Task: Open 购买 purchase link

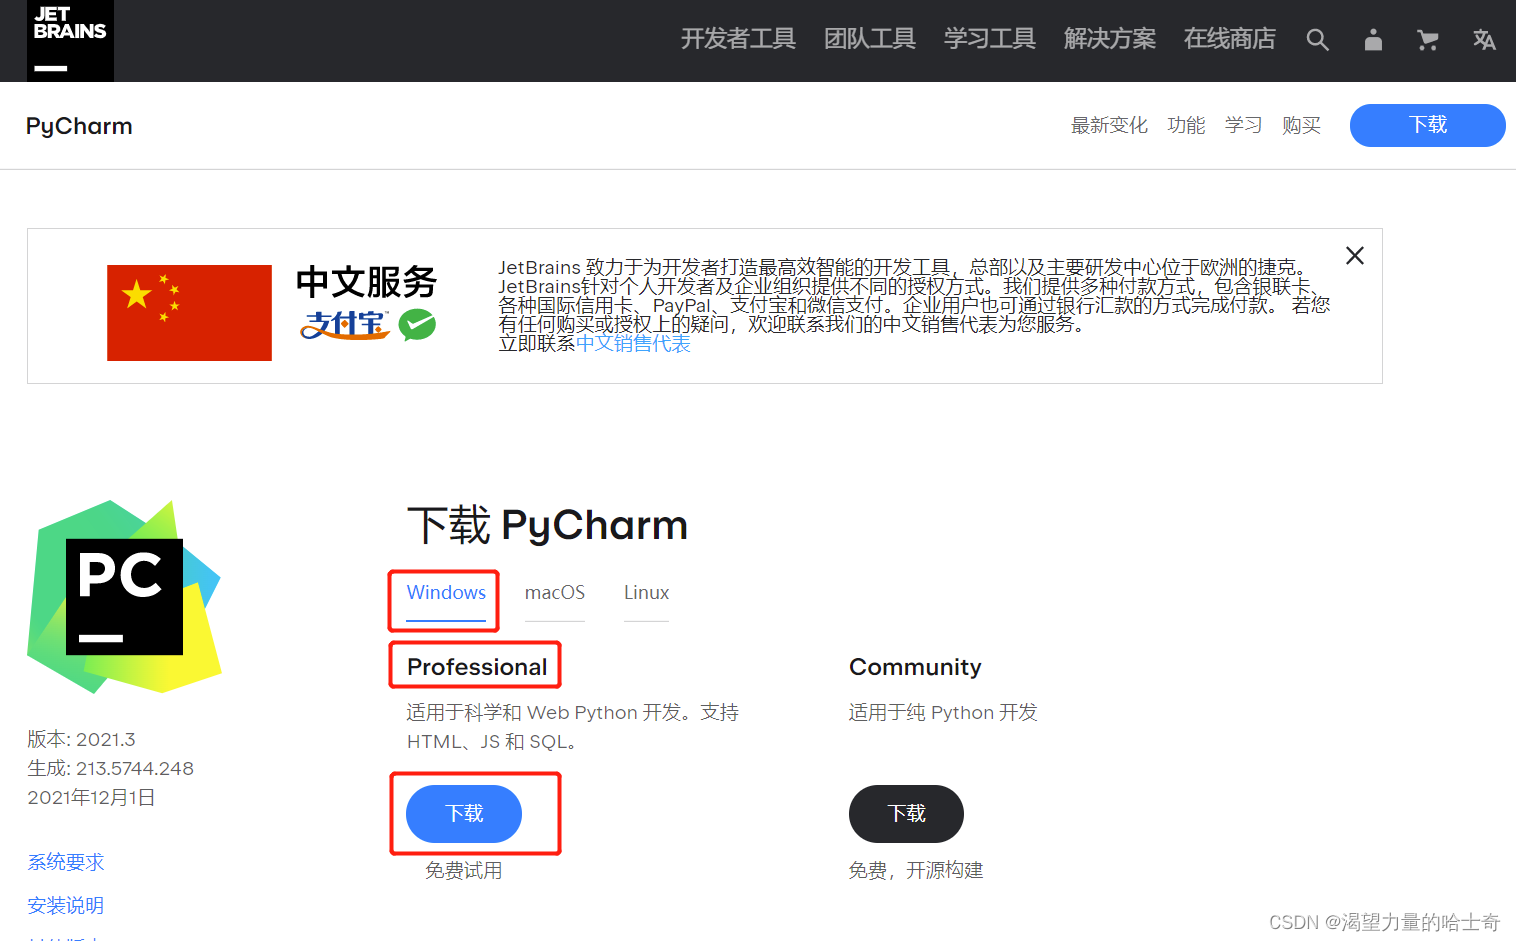Action: point(1301,125)
